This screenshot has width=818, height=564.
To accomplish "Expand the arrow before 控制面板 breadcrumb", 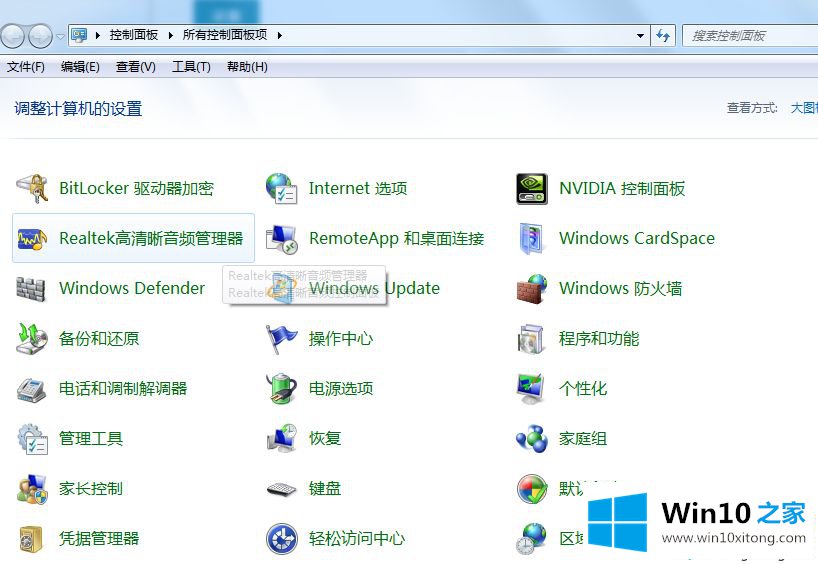I will (x=98, y=35).
